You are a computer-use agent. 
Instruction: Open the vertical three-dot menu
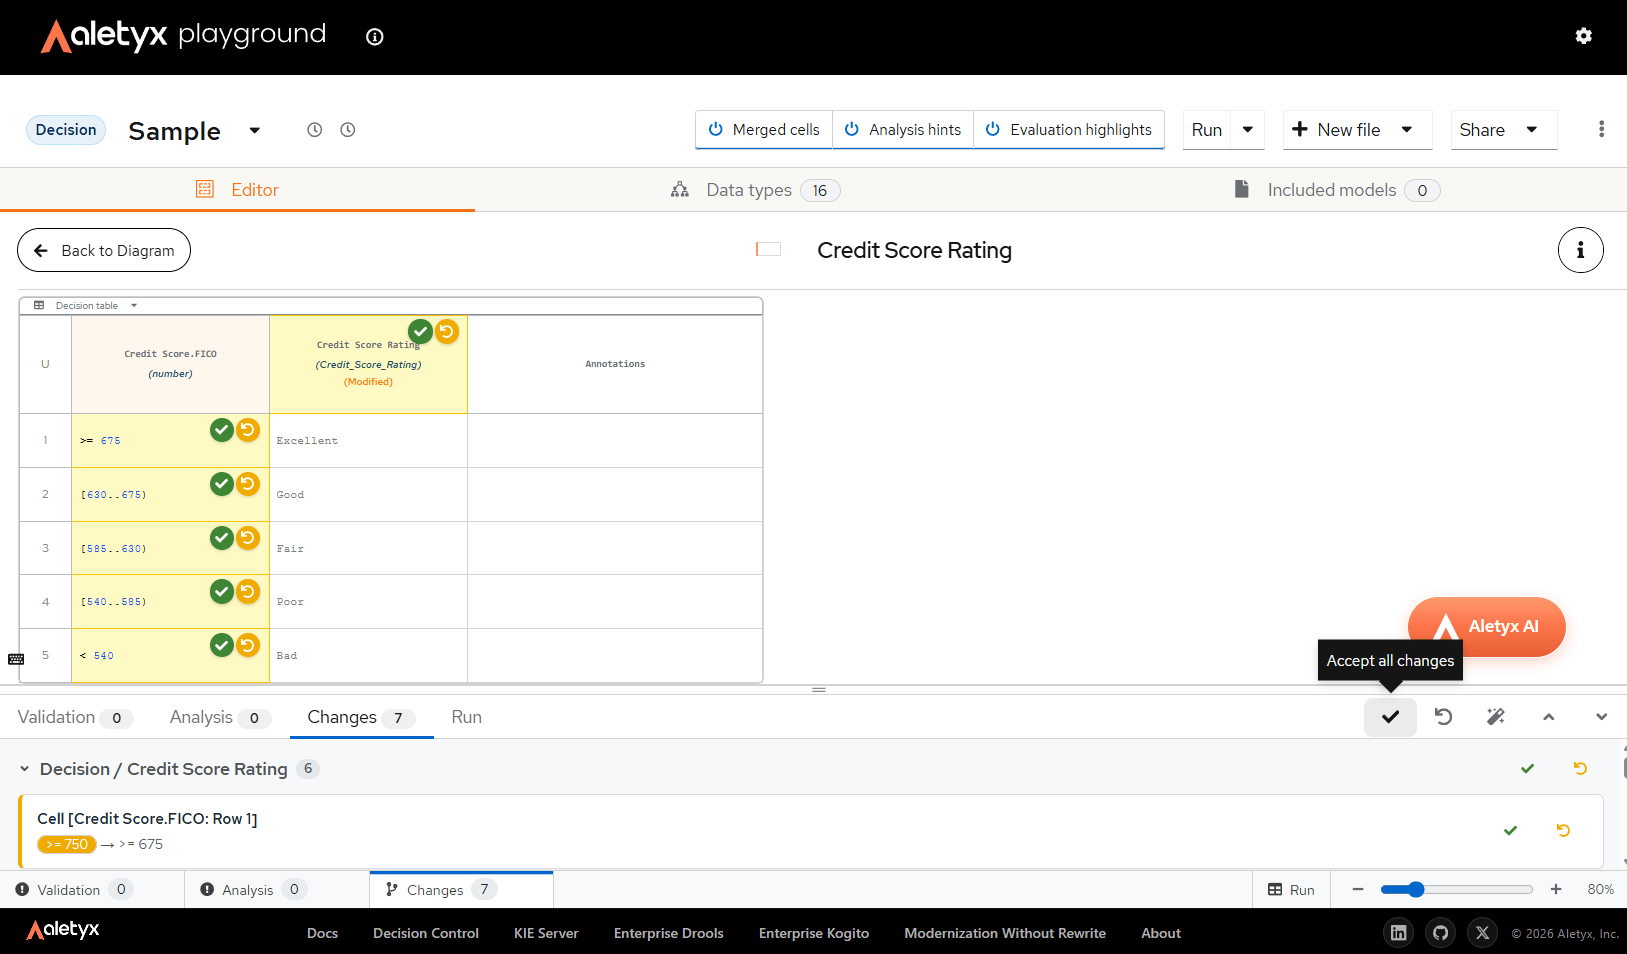tap(1601, 129)
